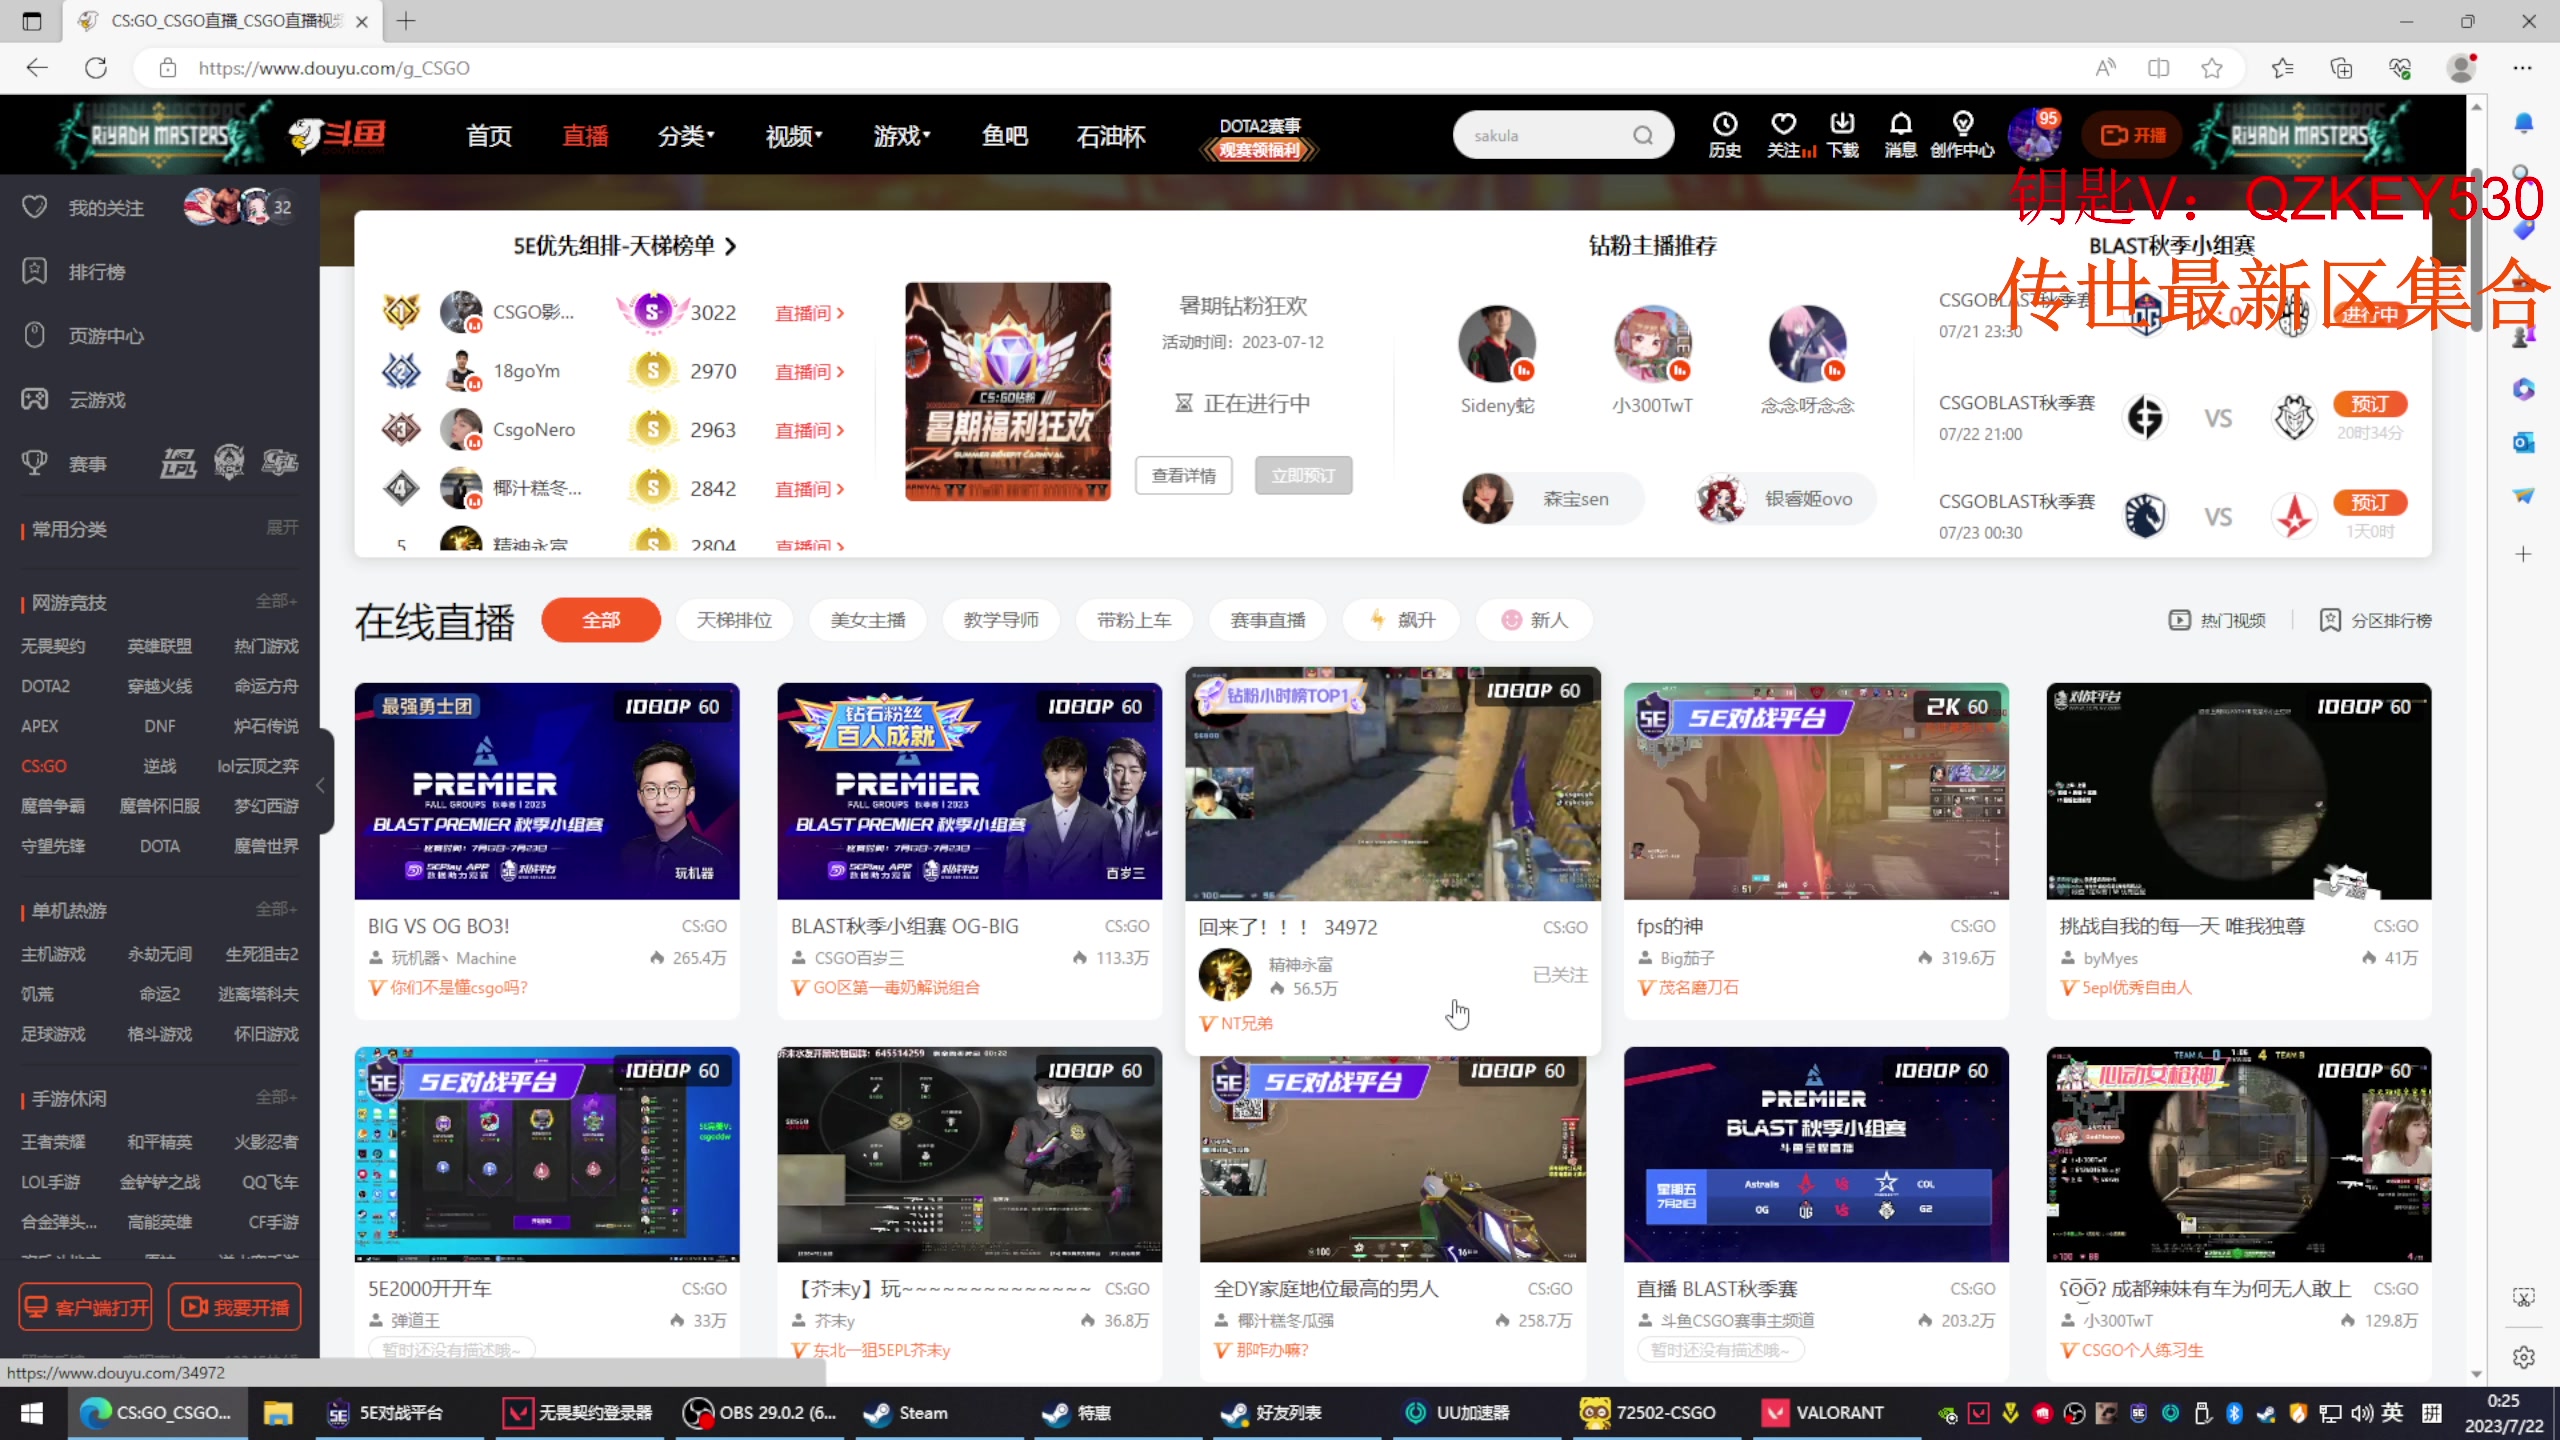This screenshot has width=2560, height=1440.
Task: Expand 手游休闲 全部+ list
Action: [x=277, y=1097]
